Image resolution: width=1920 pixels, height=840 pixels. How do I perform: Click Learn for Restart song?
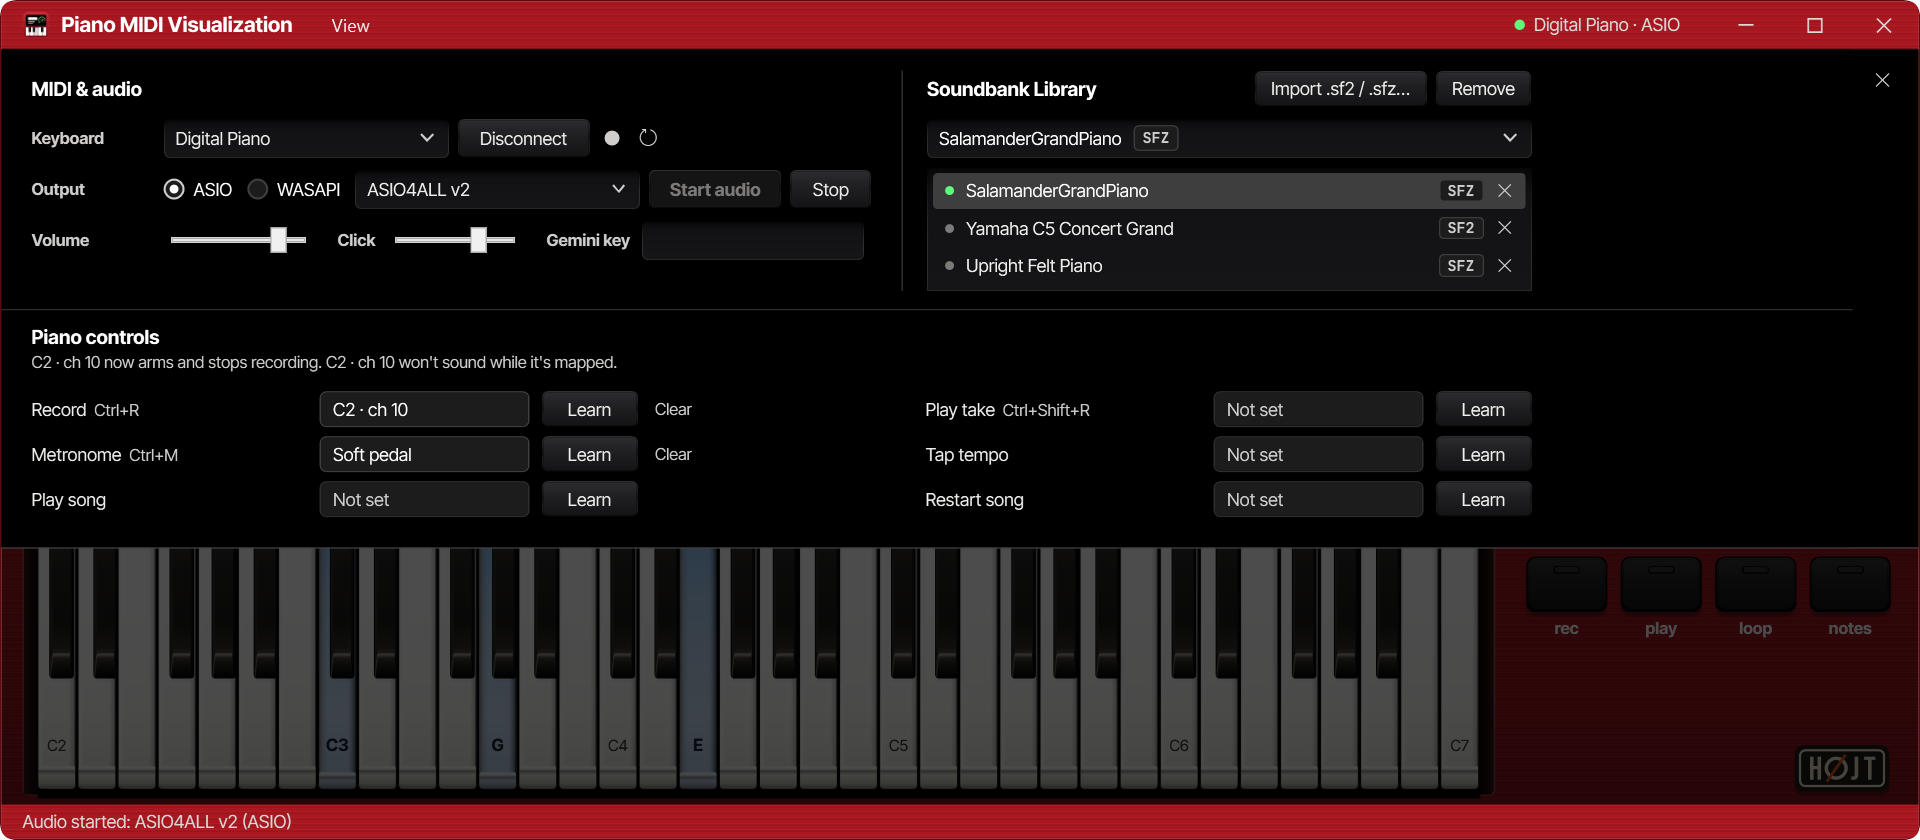1483,500
